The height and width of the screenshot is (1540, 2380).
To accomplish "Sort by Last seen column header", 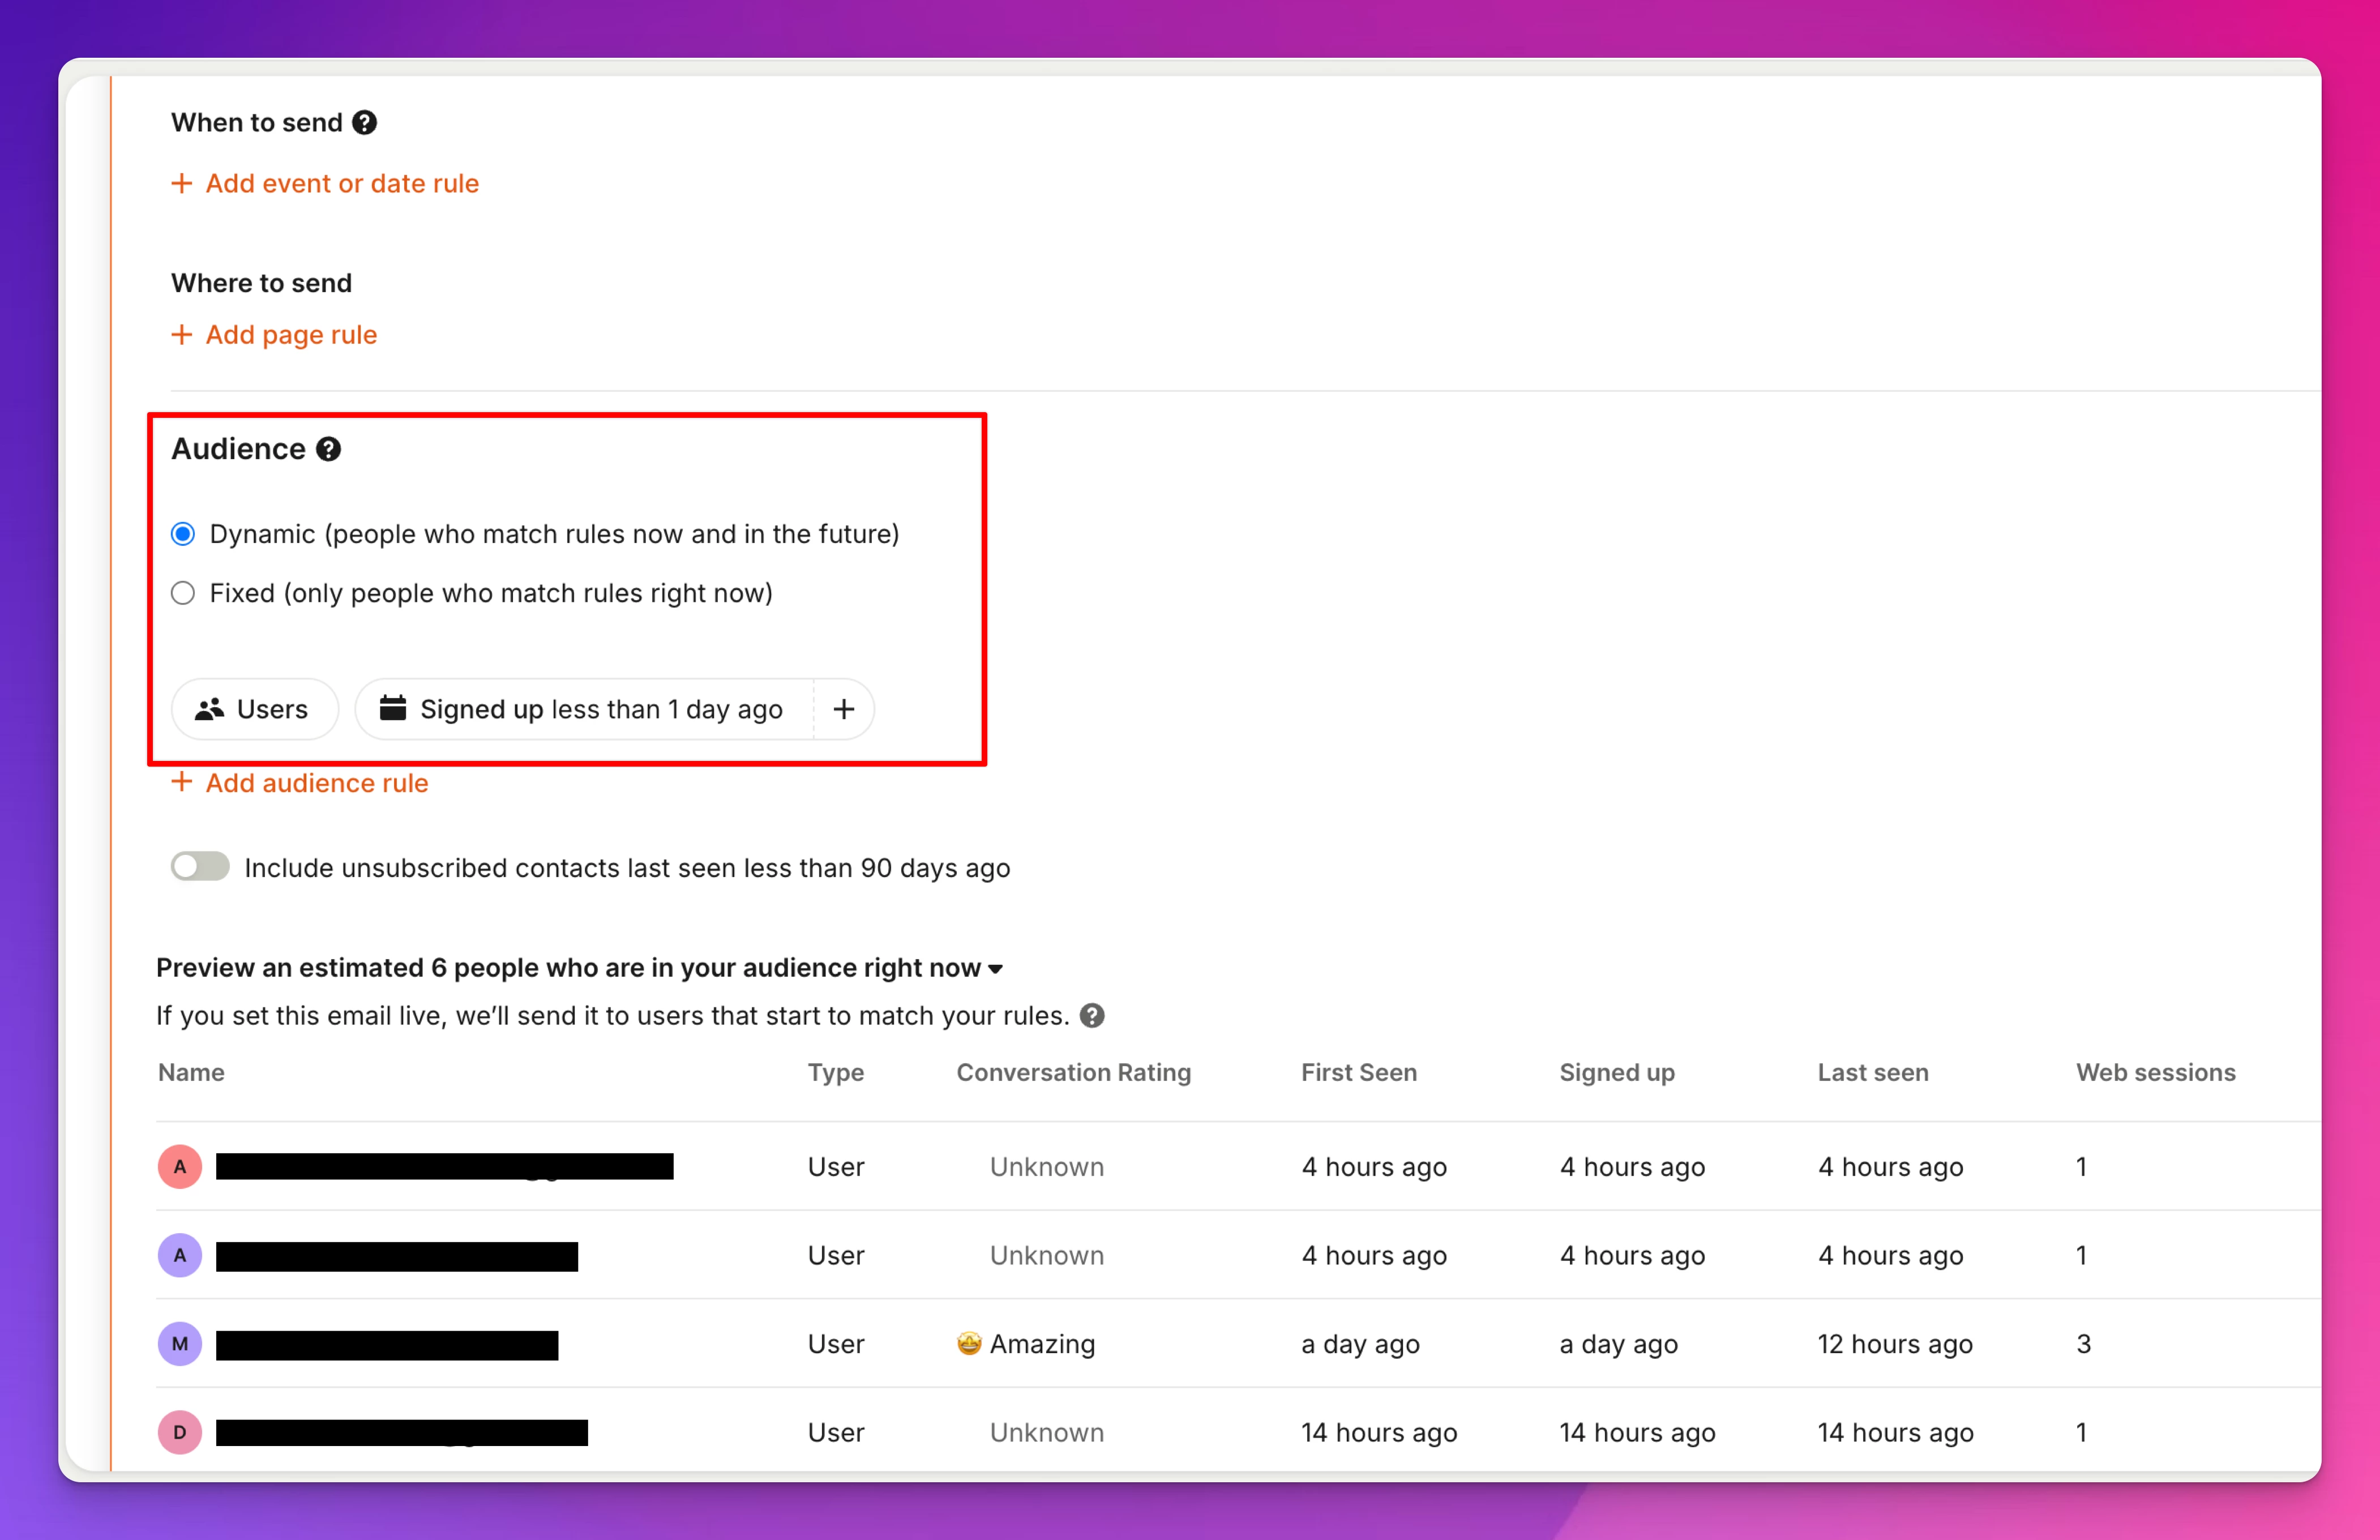I will 1873,1072.
